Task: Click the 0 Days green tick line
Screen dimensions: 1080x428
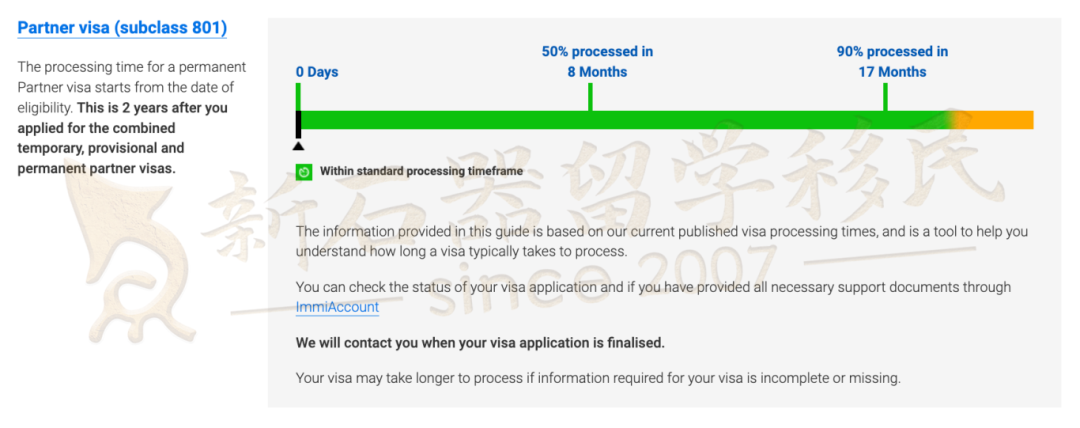Action: (x=298, y=97)
